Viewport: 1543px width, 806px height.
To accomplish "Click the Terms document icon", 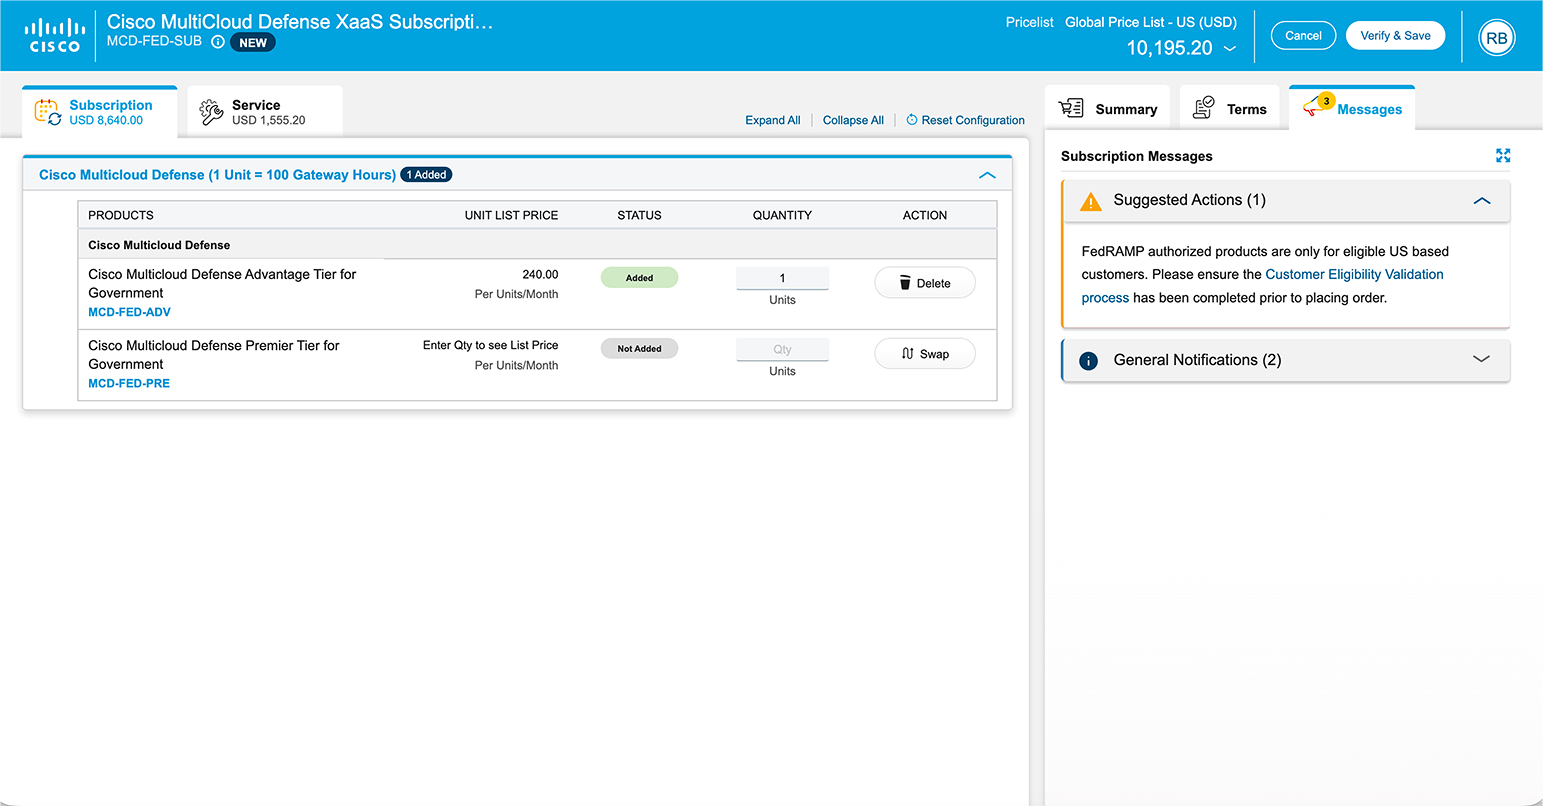I will click(x=1204, y=108).
